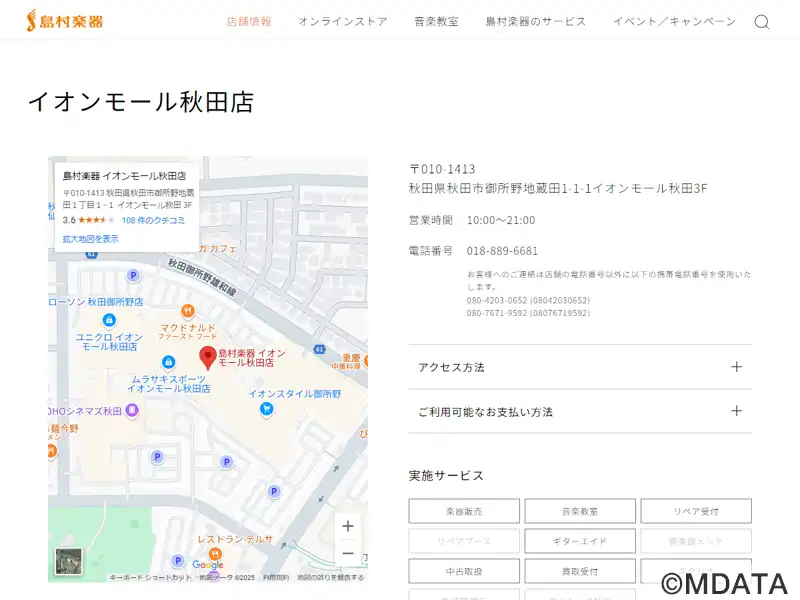
Task: Click the ギターエイド service button
Action: 580,541
